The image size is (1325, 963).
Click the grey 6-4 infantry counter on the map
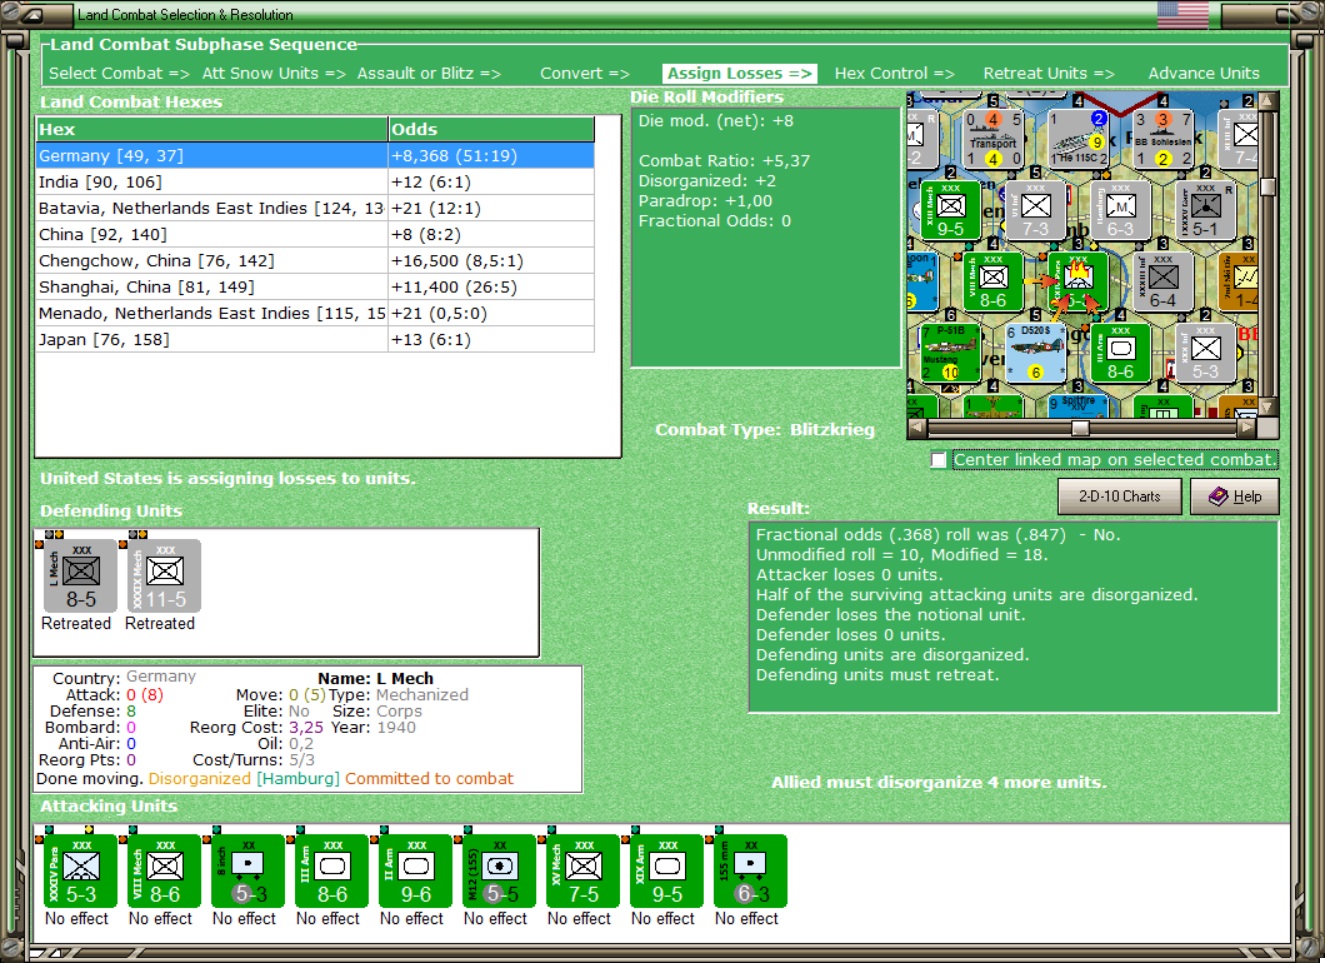click(1162, 283)
